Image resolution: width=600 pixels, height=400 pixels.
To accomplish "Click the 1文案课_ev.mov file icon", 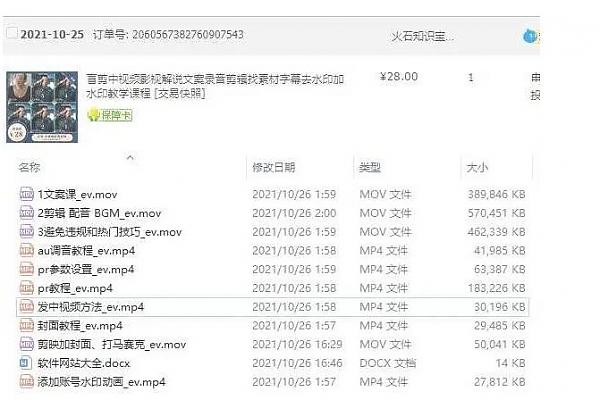I will coord(27,194).
